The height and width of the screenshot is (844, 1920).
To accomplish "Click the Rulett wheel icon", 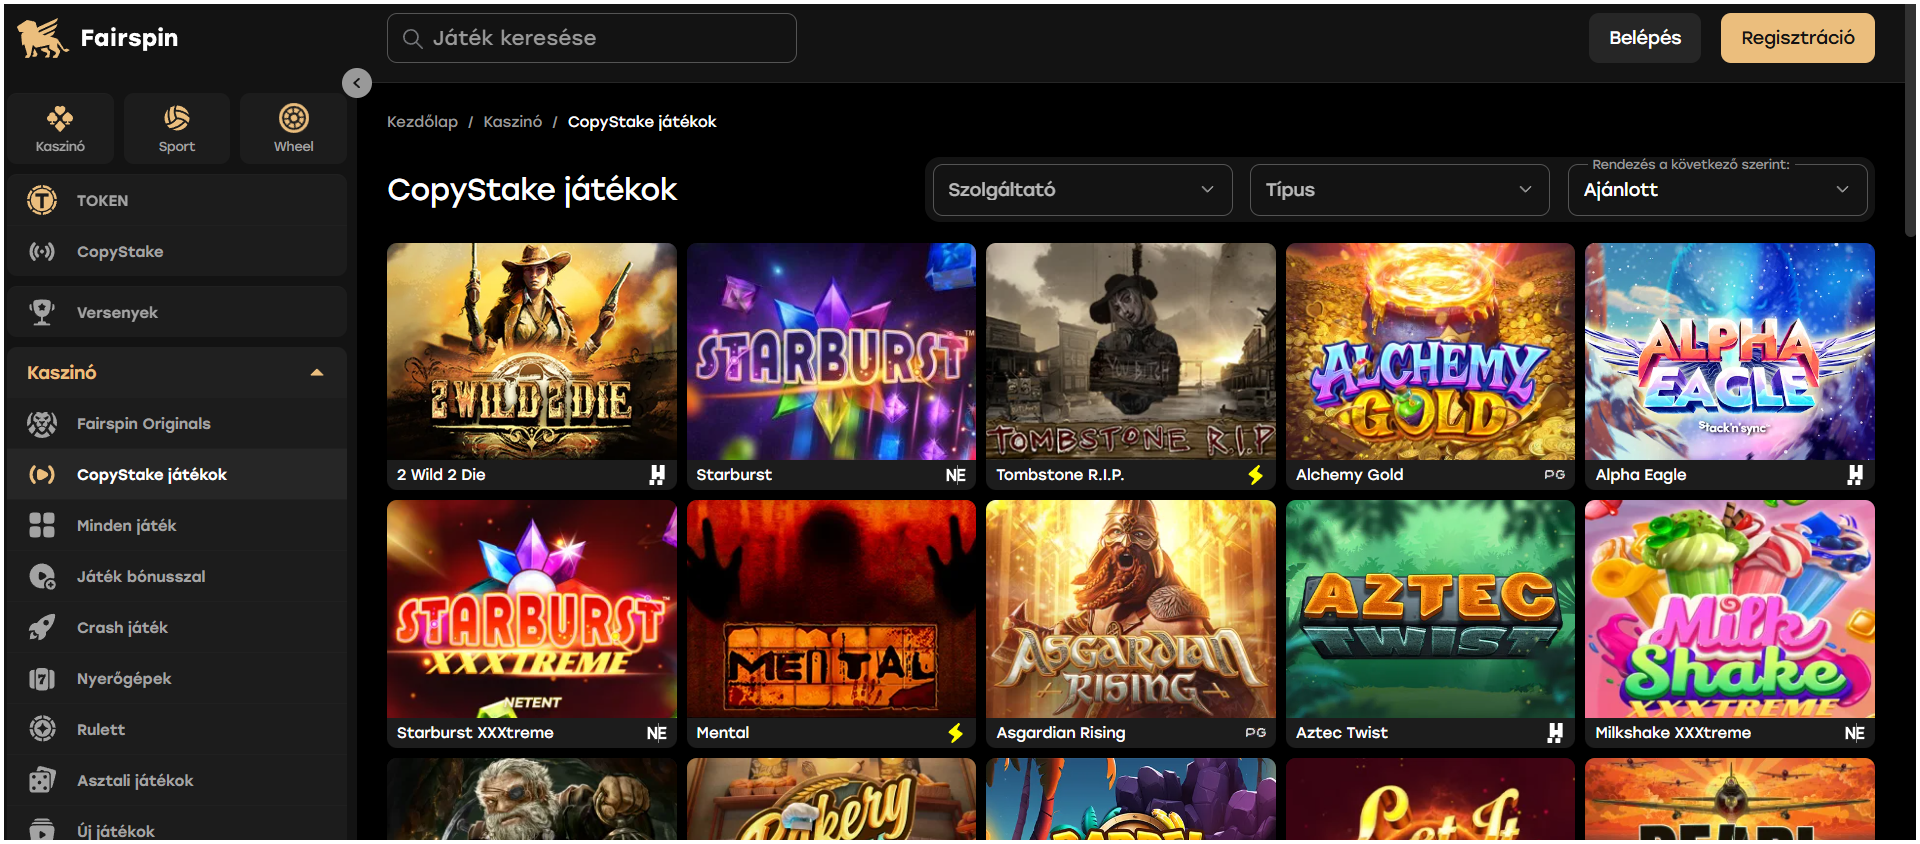I will point(42,729).
